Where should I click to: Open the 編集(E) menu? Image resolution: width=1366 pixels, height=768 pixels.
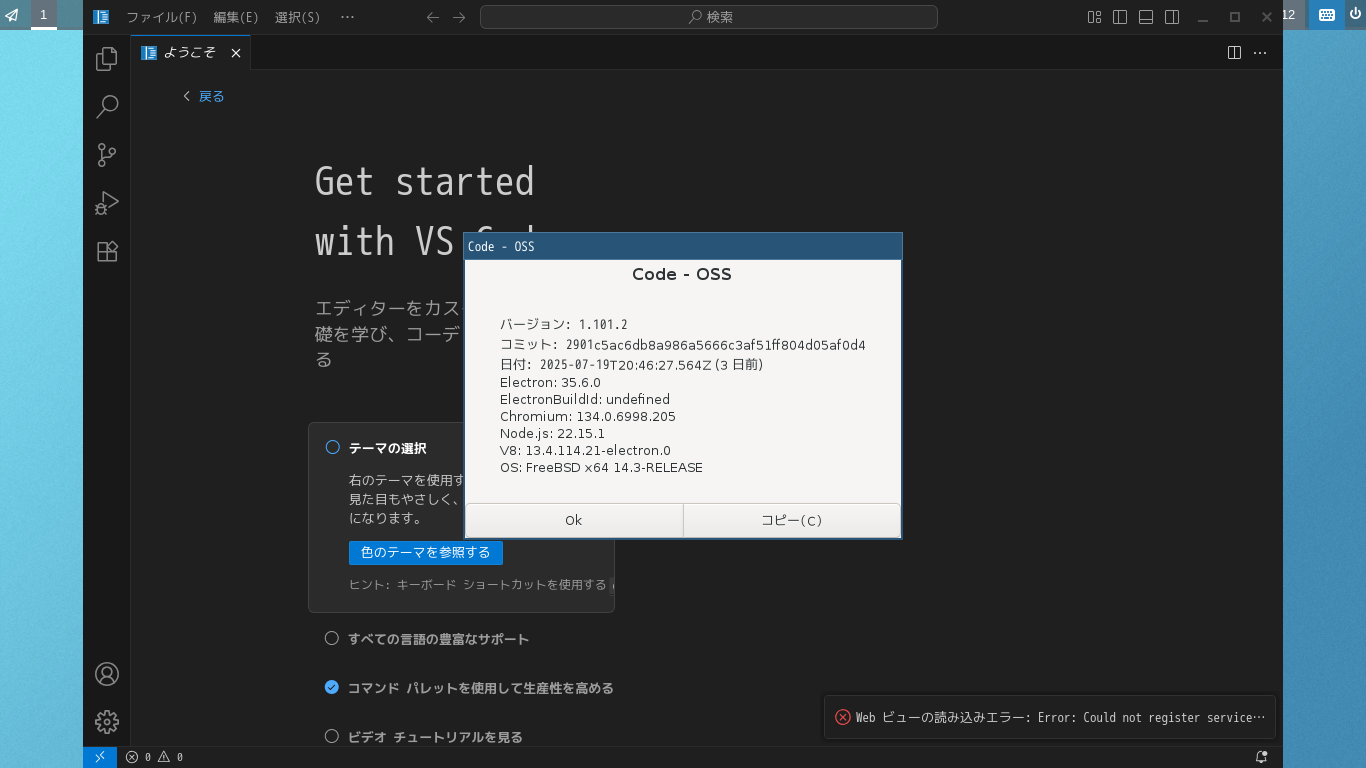click(236, 17)
